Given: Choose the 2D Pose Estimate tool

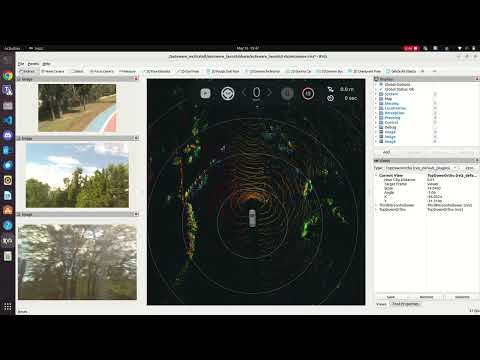Looking at the screenshot, I should (156, 71).
